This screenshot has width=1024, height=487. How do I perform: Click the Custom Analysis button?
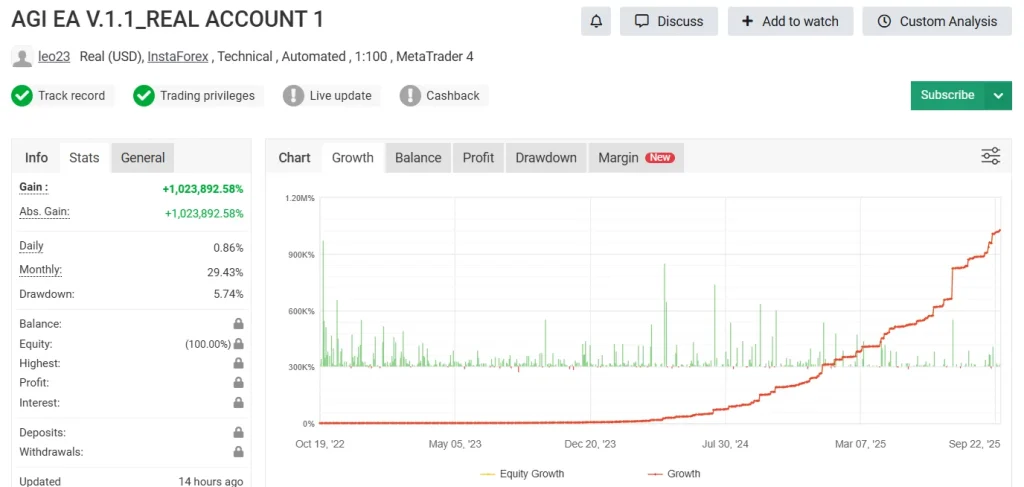click(936, 21)
